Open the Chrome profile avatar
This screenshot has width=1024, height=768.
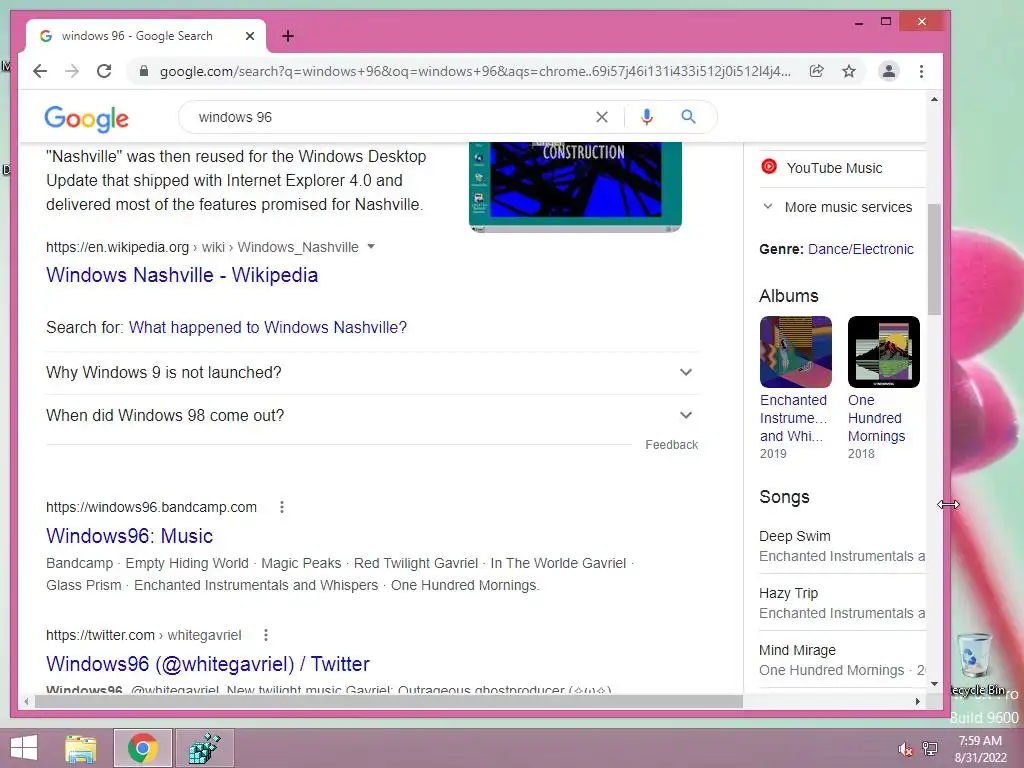pyautogui.click(x=889, y=71)
